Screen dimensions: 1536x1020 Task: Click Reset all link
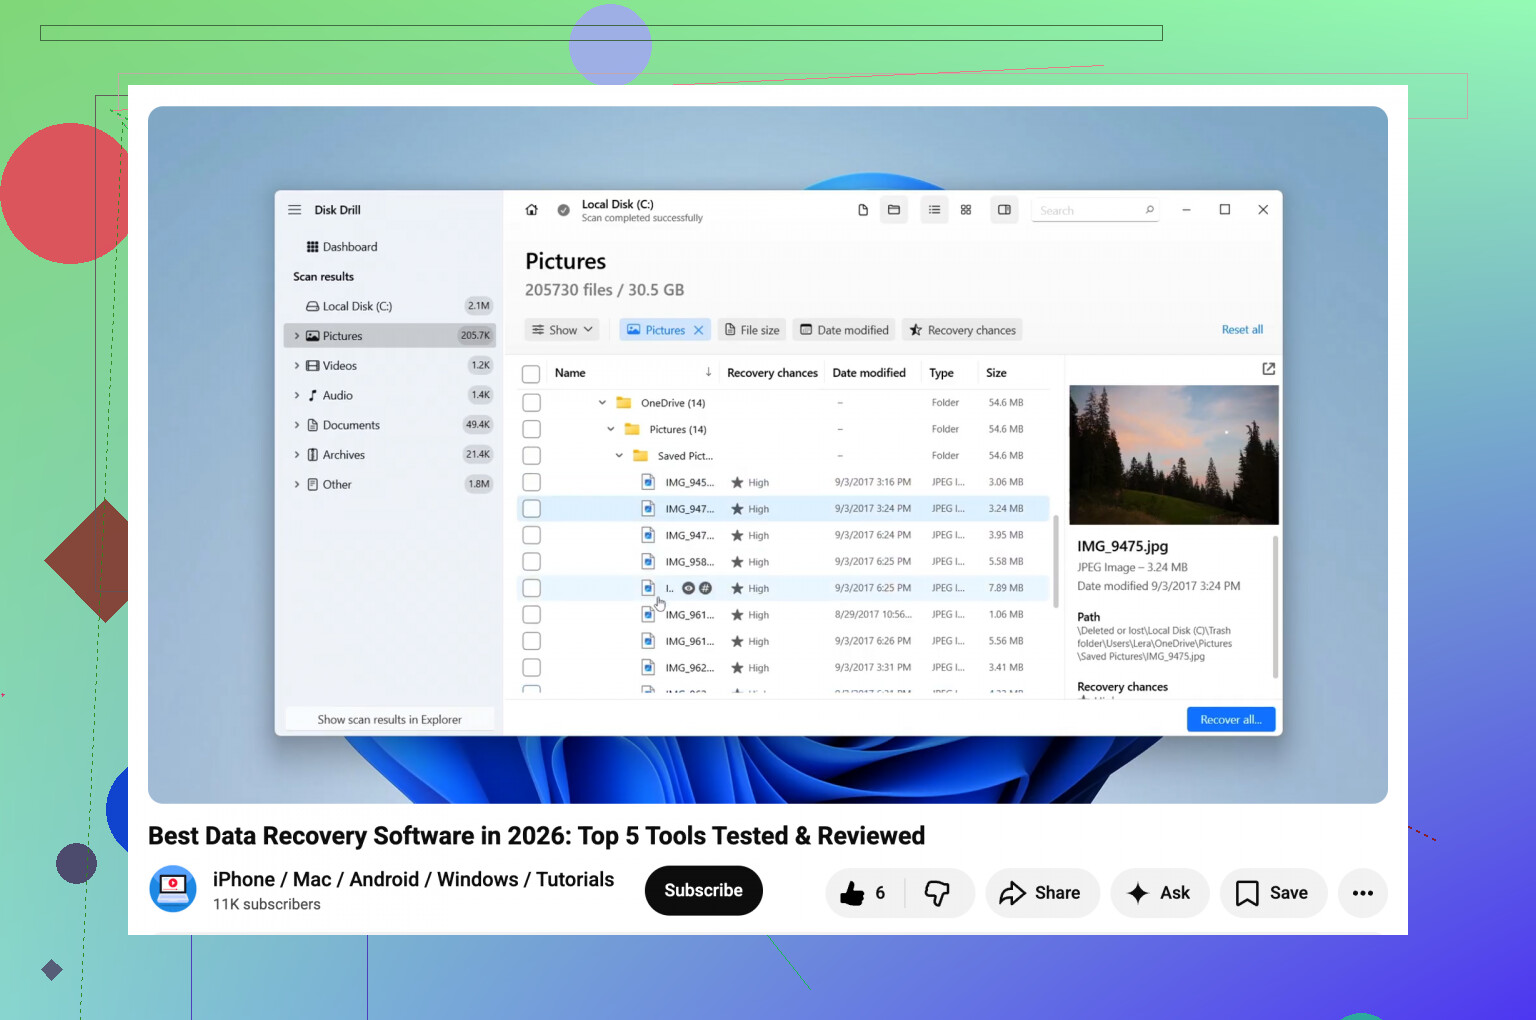point(1242,330)
